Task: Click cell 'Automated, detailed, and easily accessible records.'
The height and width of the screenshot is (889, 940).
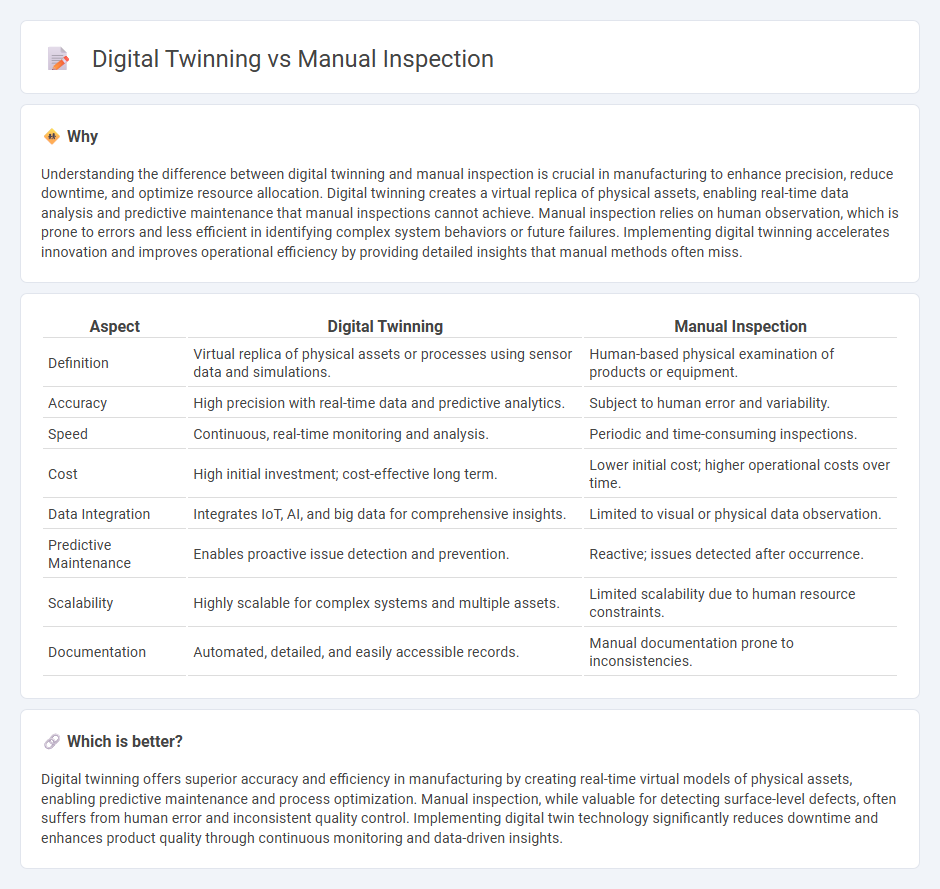Action: (x=385, y=652)
